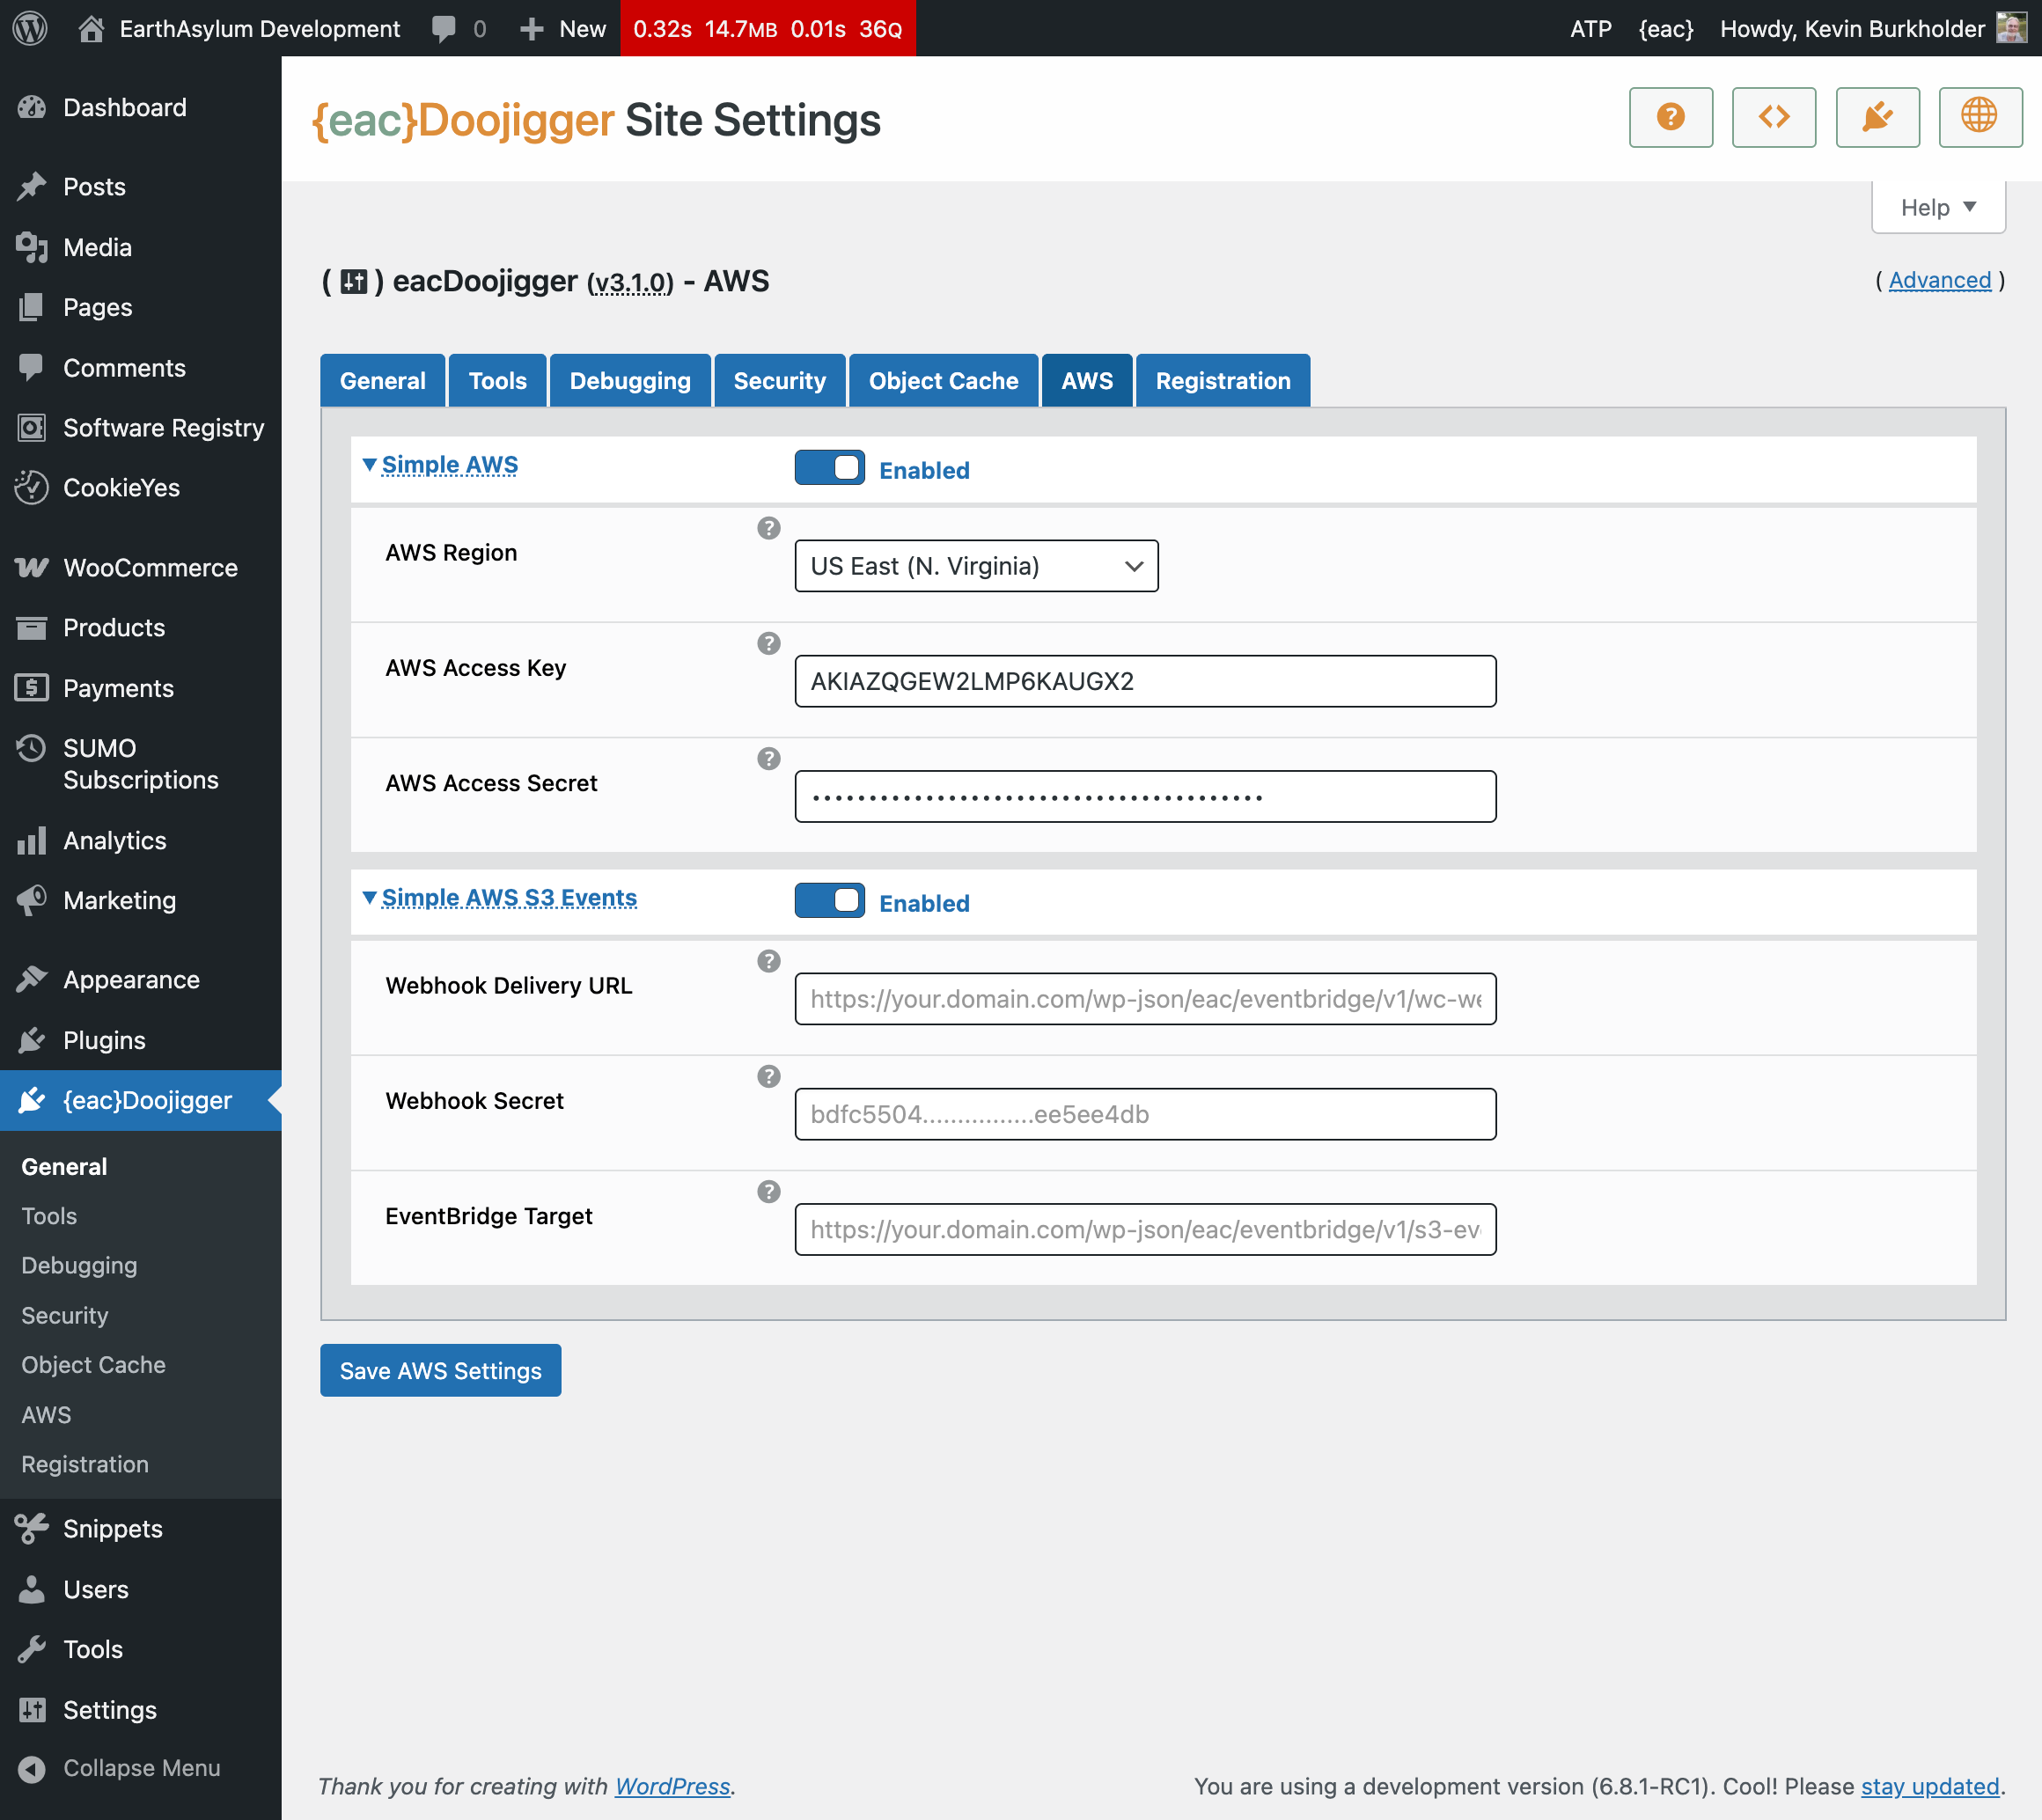Collapse the Simple AWS S3 Events section

click(508, 898)
